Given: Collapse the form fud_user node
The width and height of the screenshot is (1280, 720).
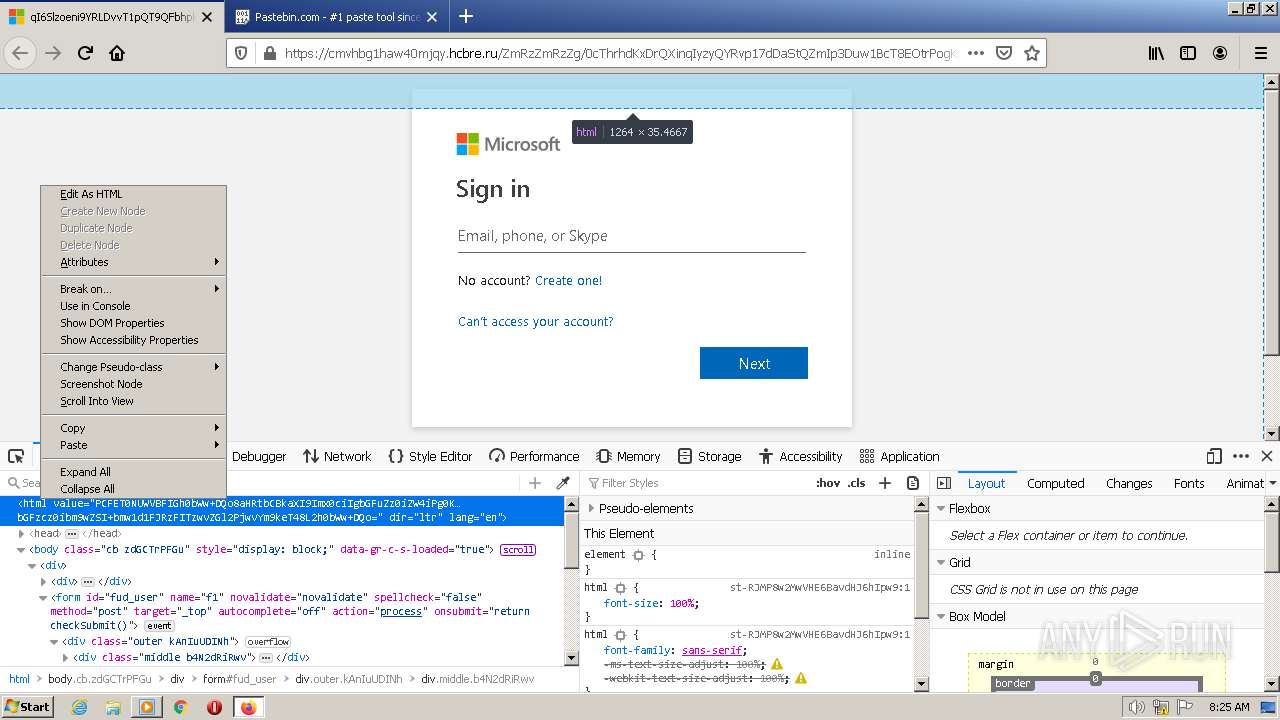Looking at the screenshot, I should coord(43,598).
